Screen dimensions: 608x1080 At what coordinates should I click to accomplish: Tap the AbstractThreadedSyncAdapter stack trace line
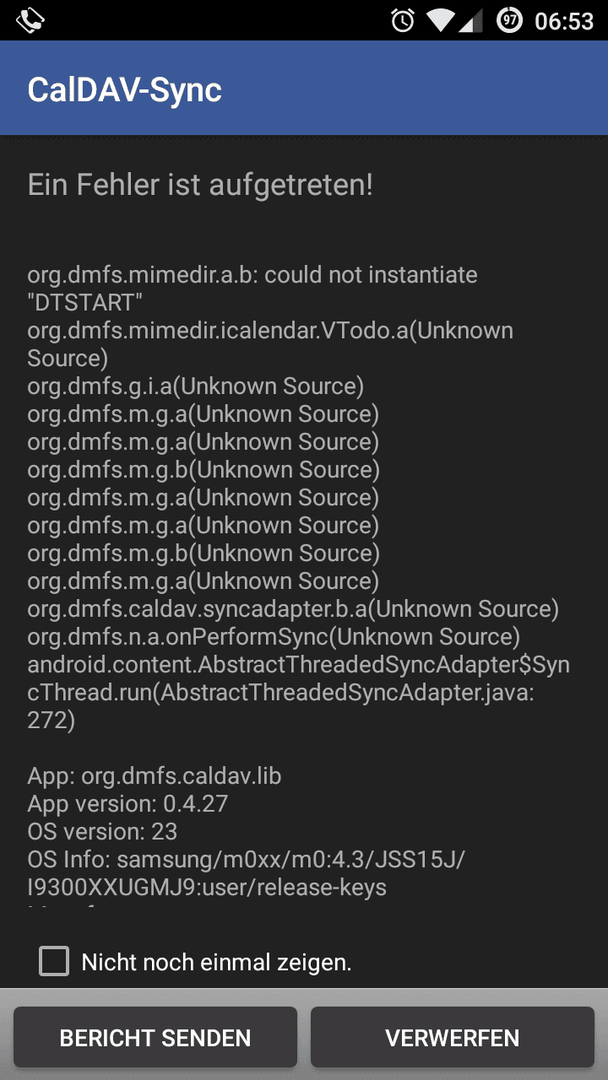click(298, 692)
